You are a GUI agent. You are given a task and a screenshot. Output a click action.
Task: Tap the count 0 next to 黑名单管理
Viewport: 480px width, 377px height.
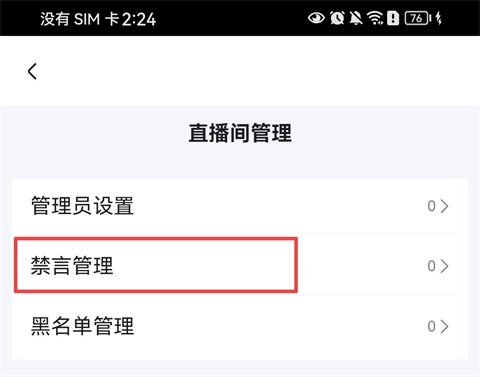pyautogui.click(x=432, y=326)
